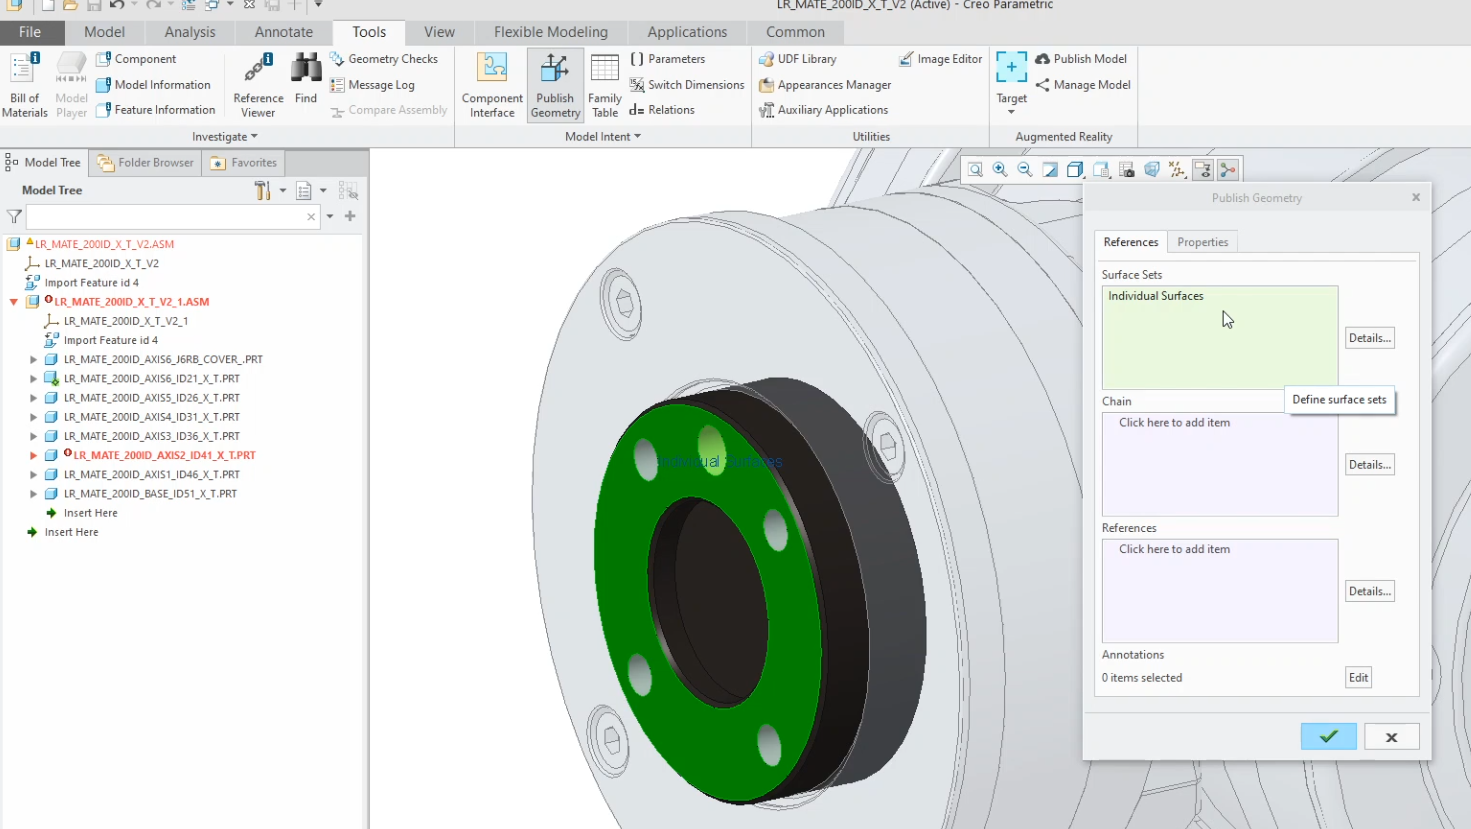Open Flexible Modeling tab
Screen dimensions: 1471x829
click(550, 32)
